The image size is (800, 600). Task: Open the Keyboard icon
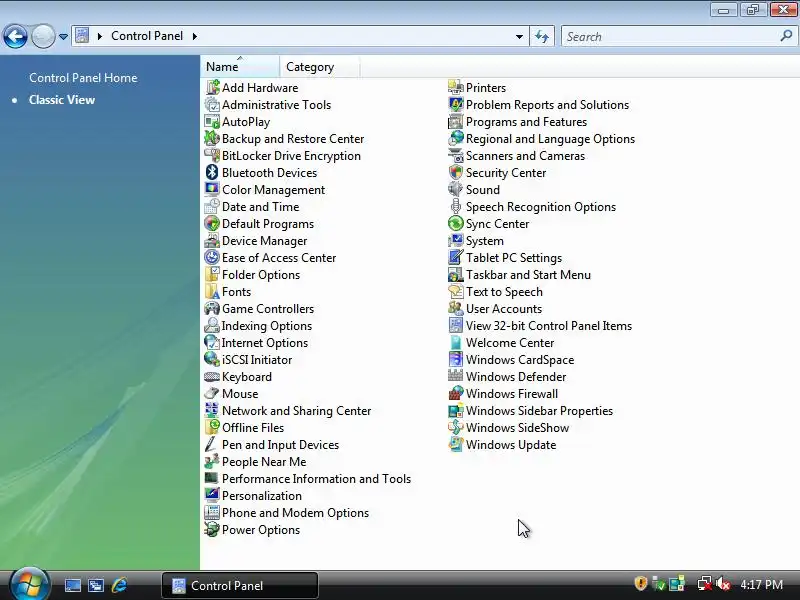pos(212,377)
